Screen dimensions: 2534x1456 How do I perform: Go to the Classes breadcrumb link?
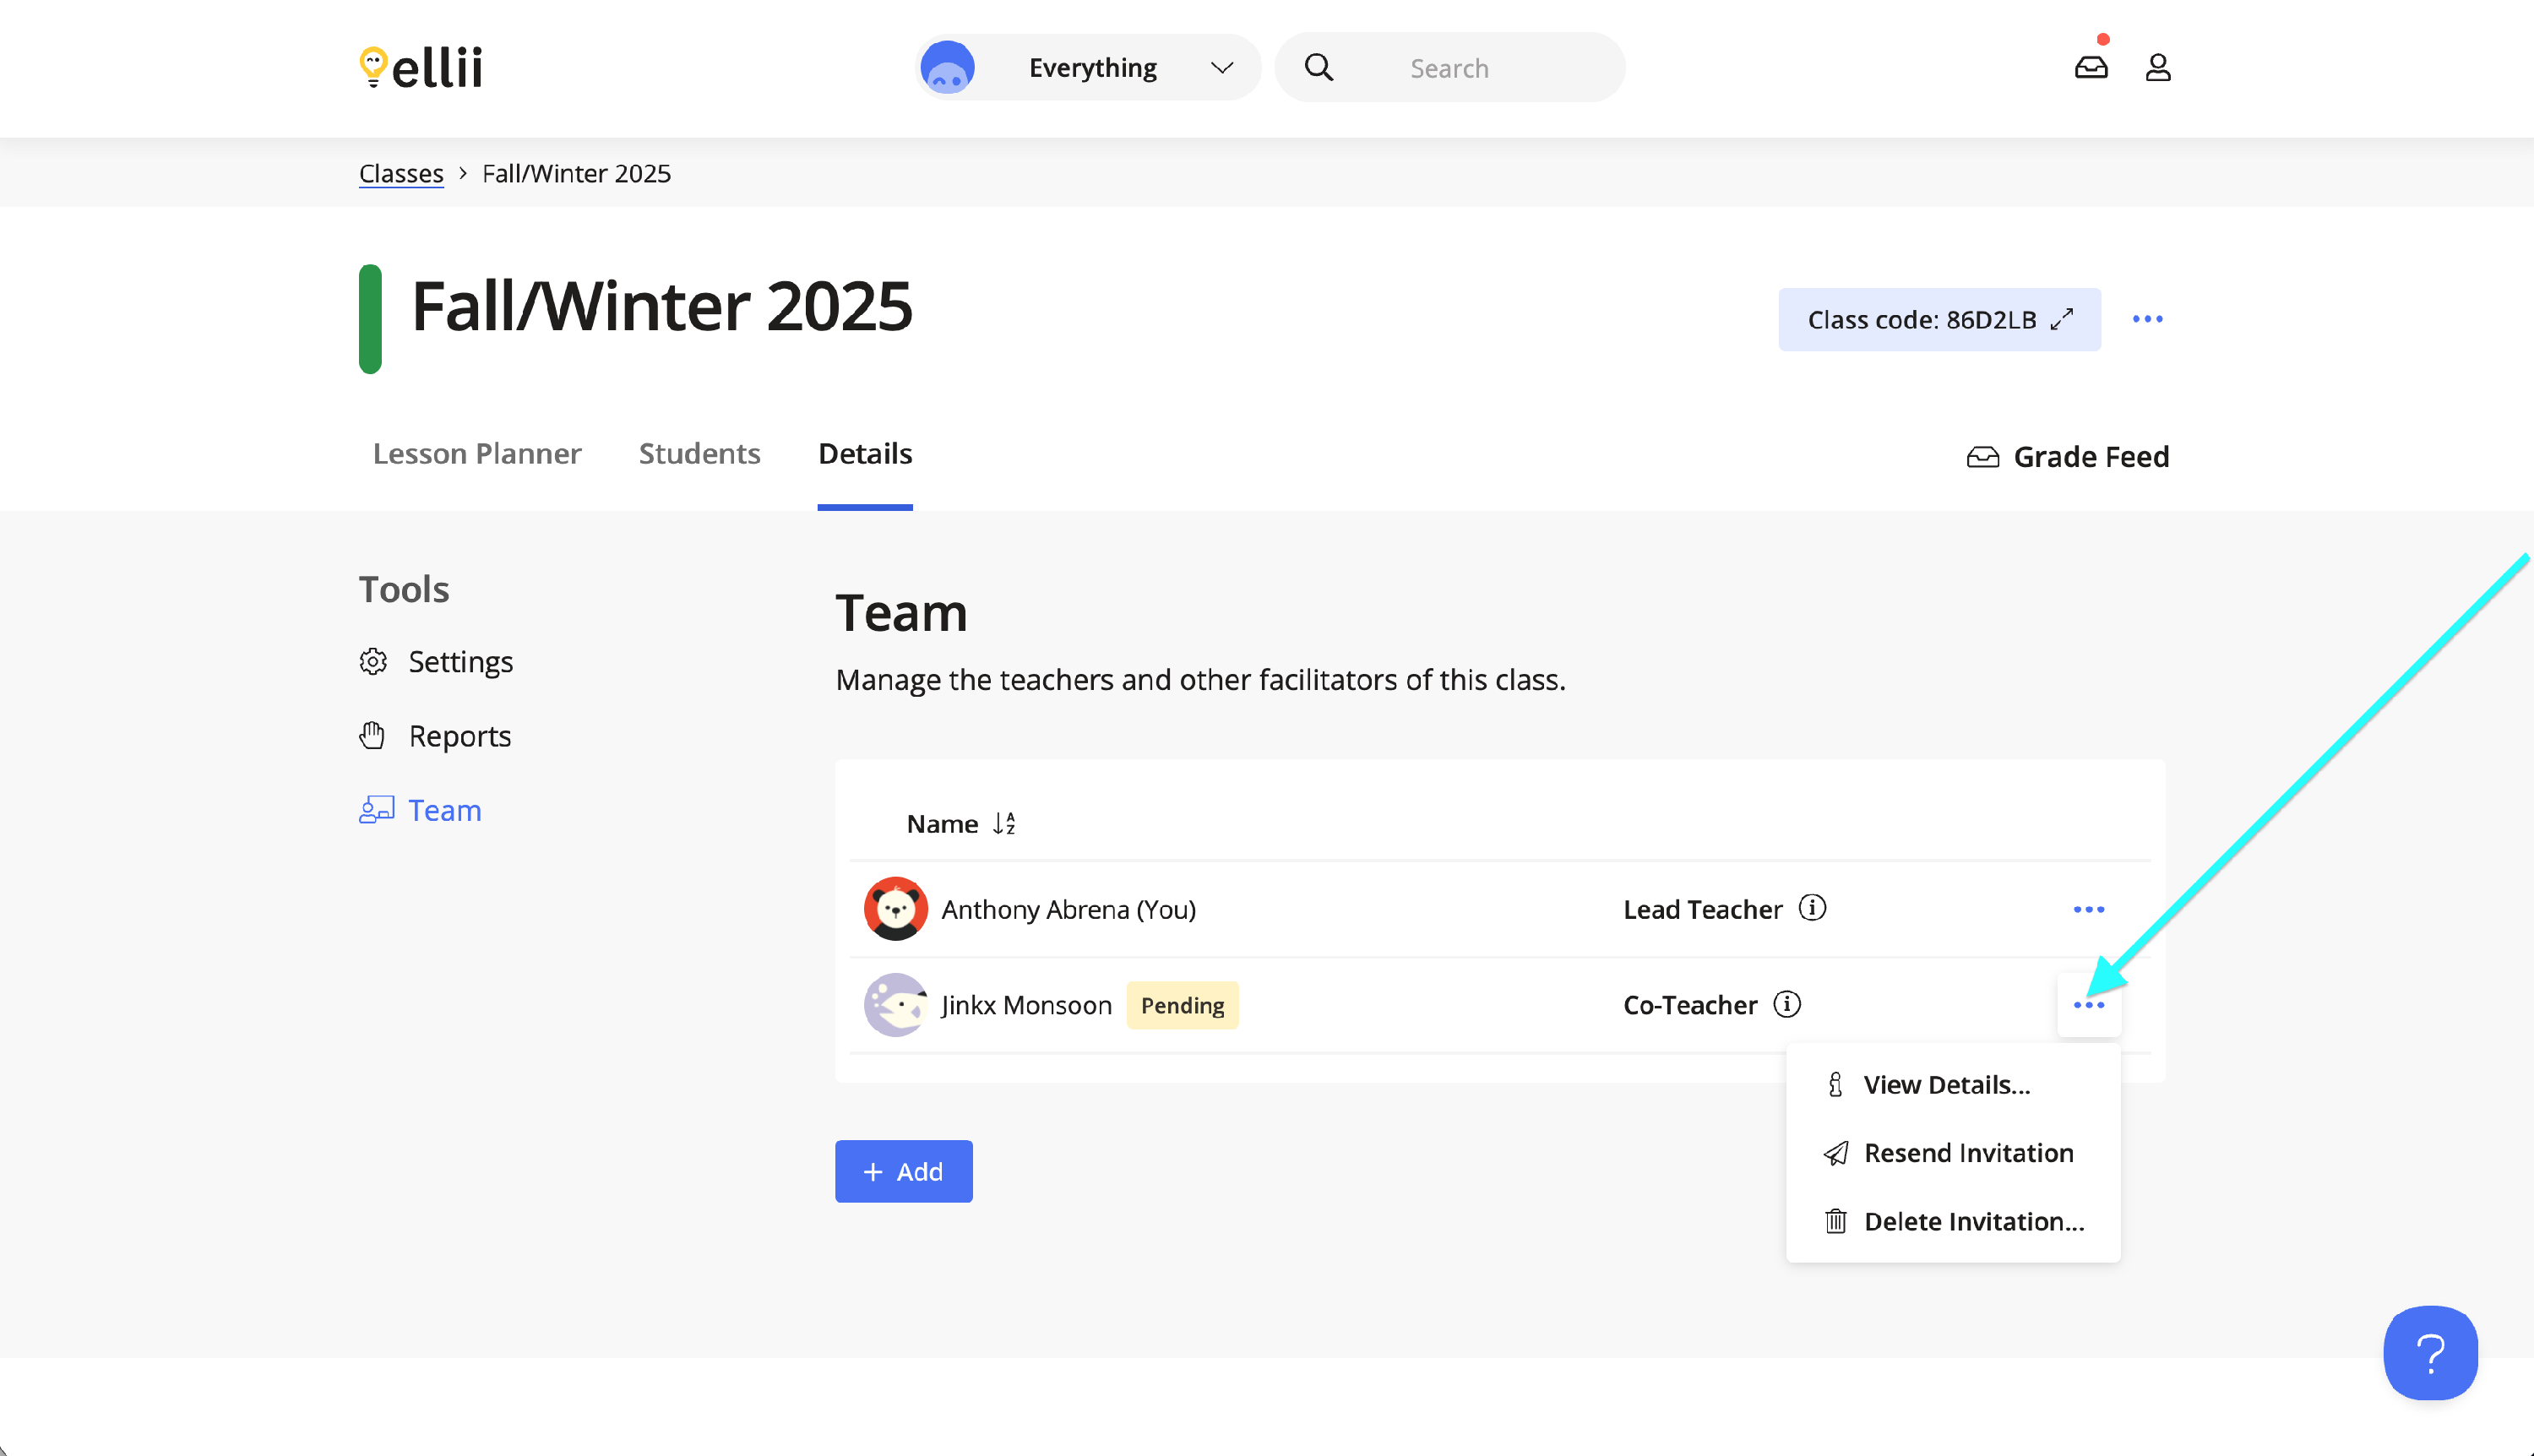point(401,173)
